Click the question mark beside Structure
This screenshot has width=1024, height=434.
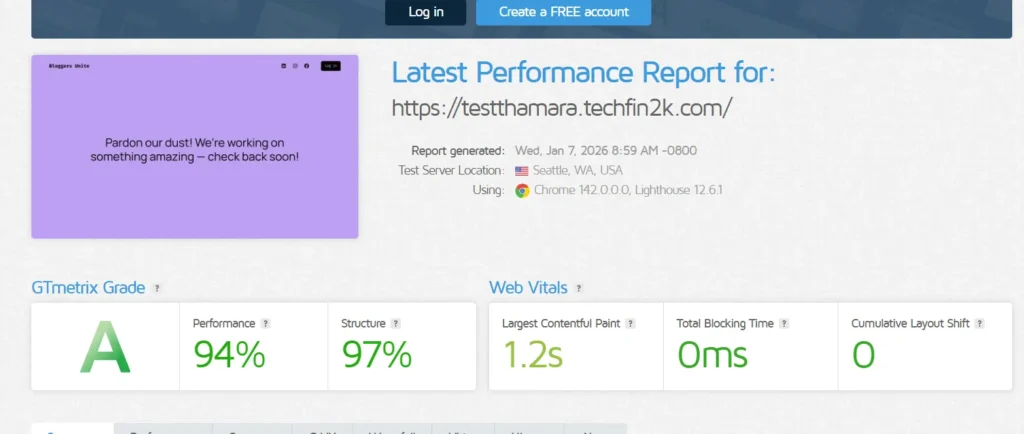coord(396,324)
